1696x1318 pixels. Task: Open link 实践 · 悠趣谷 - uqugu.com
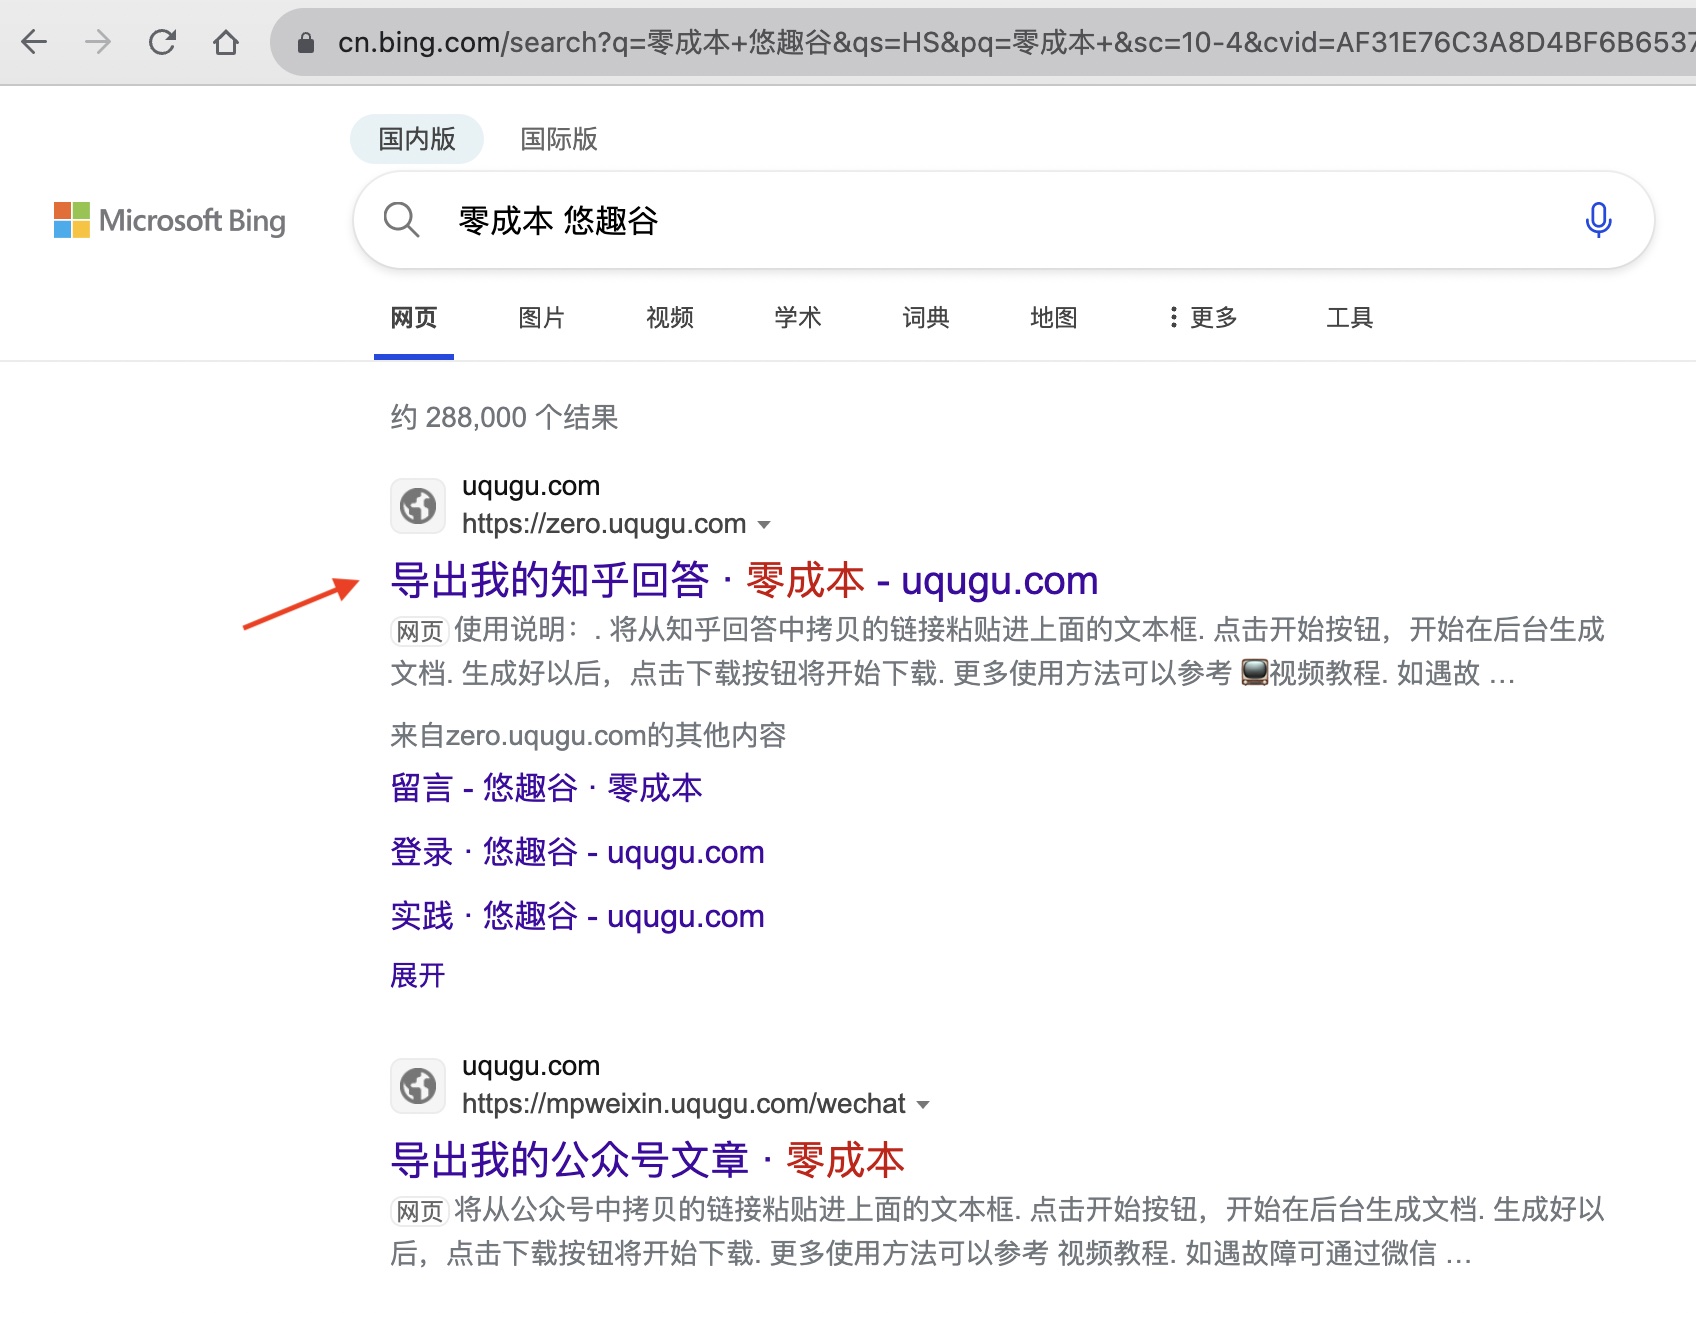coord(577,916)
